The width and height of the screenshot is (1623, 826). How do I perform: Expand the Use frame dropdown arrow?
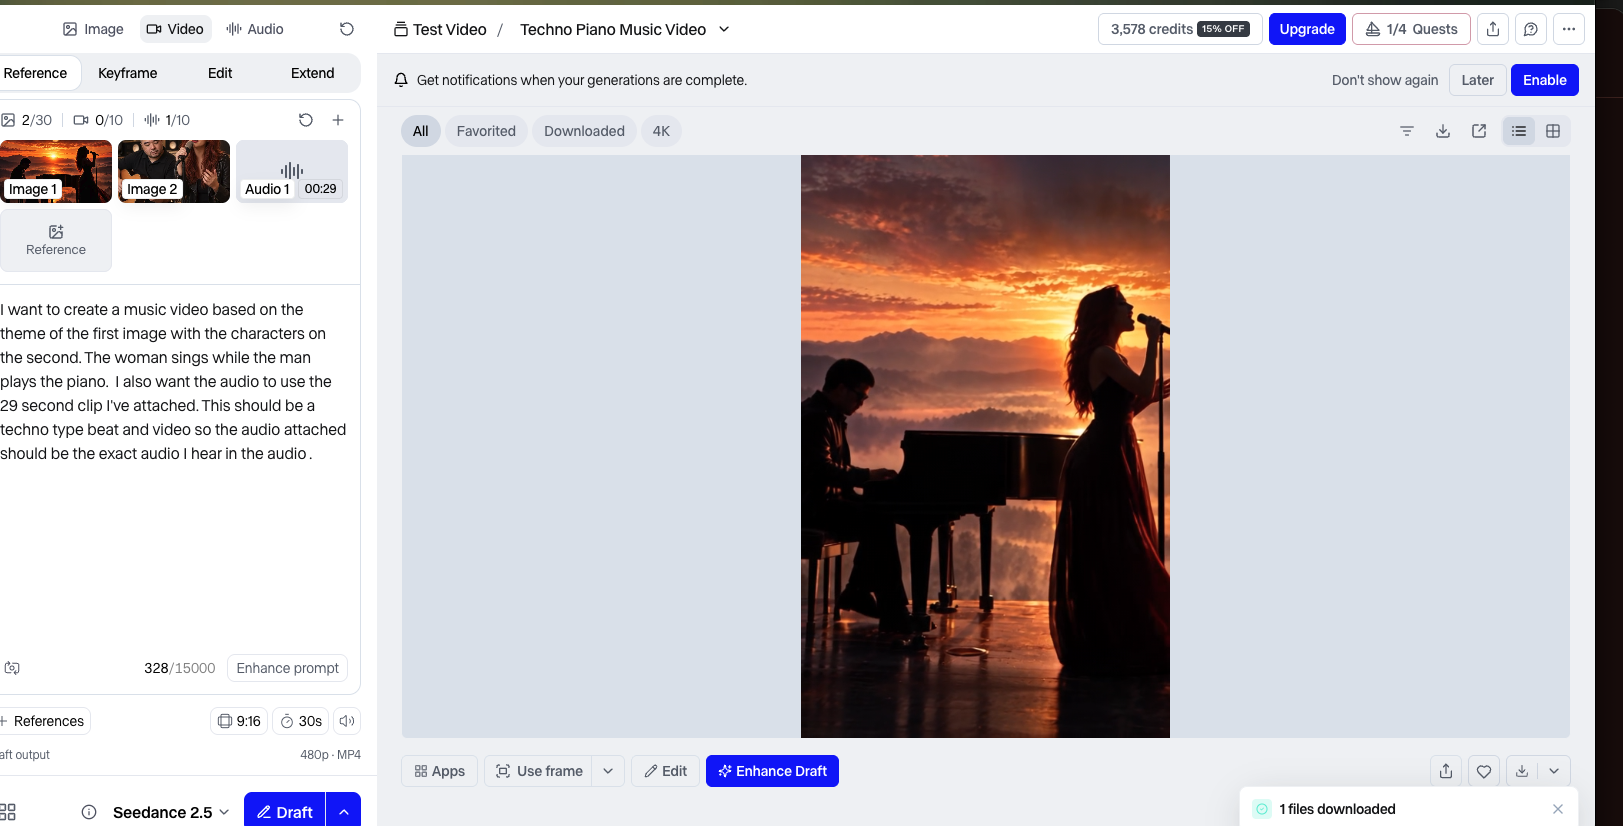pyautogui.click(x=608, y=771)
